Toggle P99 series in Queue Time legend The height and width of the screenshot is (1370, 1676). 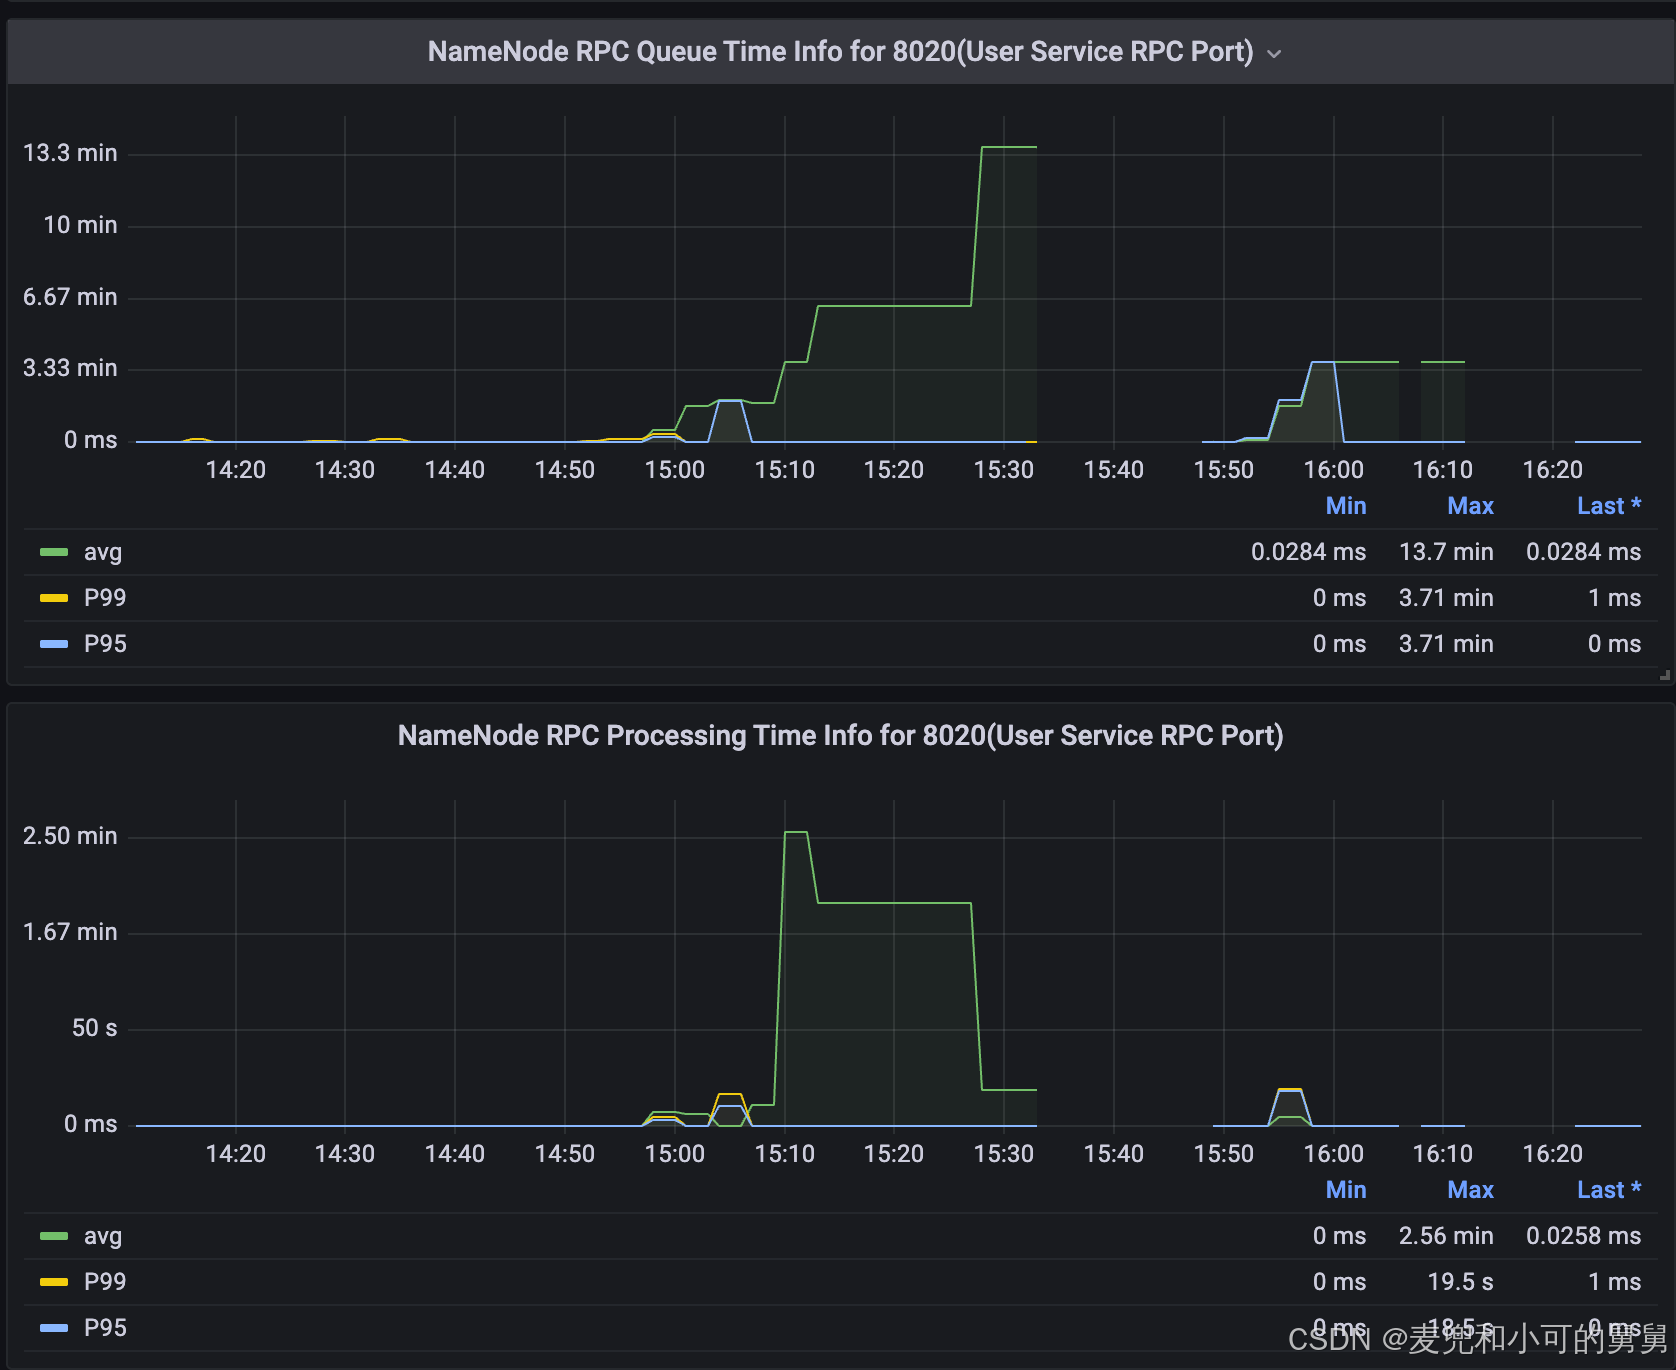(x=105, y=598)
